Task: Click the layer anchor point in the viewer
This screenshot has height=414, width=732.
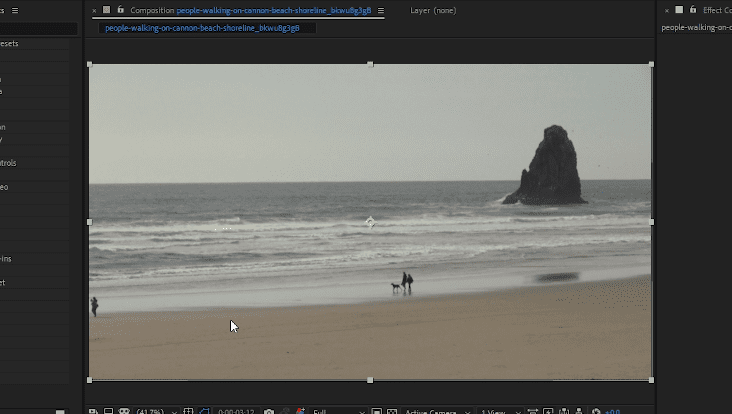Action: [x=370, y=222]
